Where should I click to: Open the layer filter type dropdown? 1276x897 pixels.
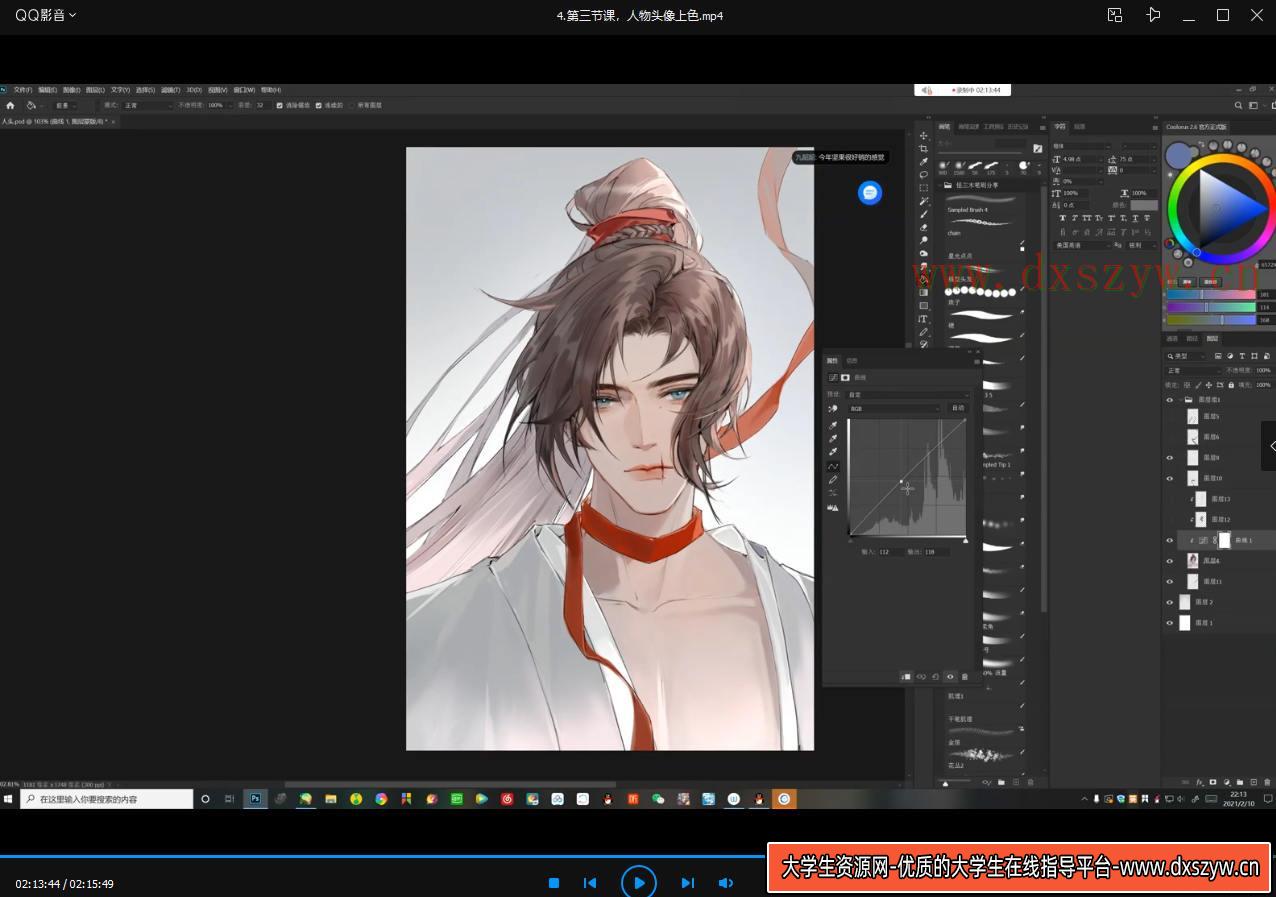click(x=1186, y=355)
